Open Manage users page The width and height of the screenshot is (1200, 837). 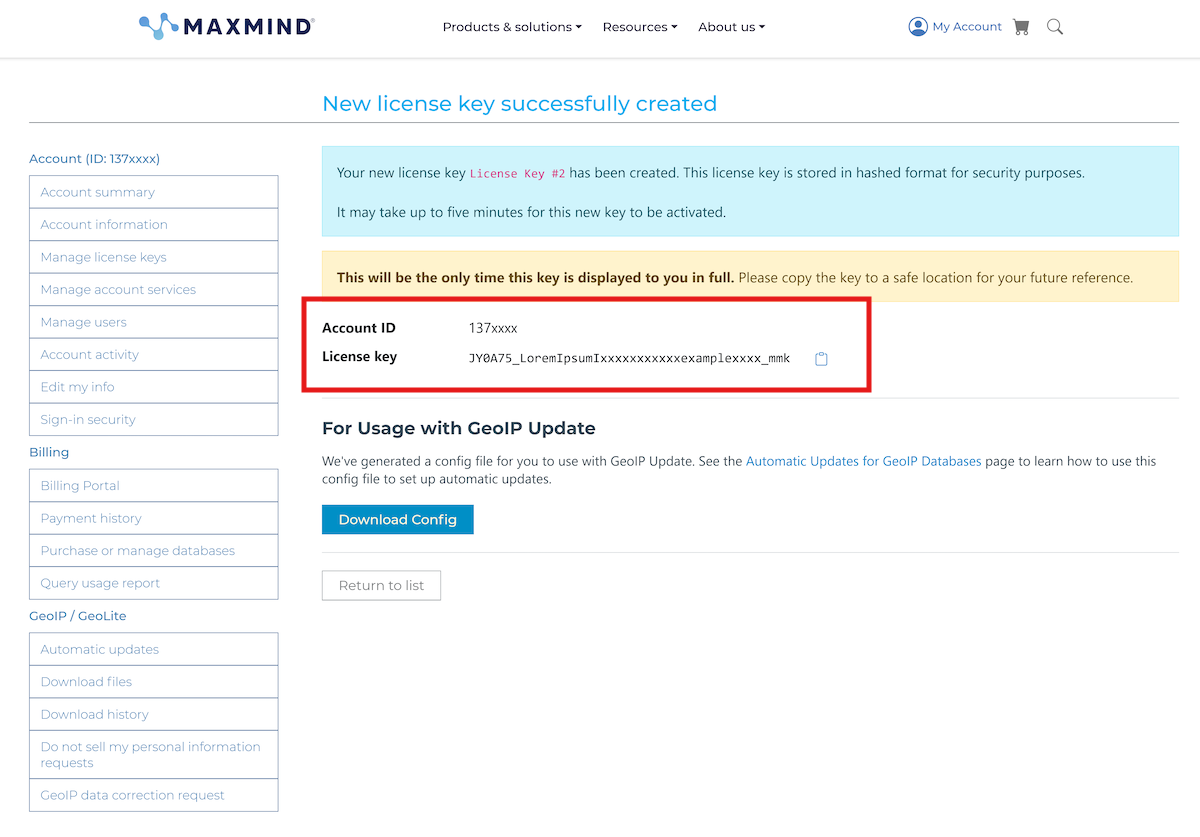(x=154, y=322)
